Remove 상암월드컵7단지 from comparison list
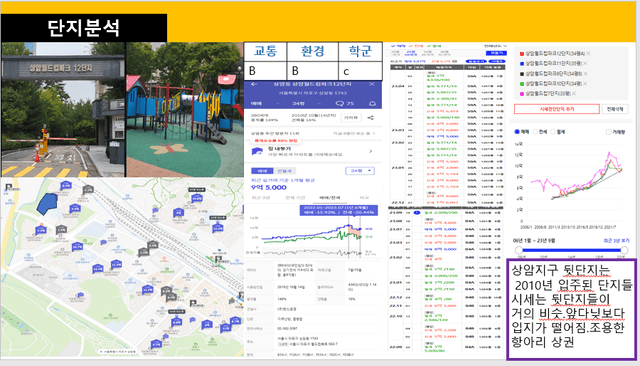Viewport: 640px width, 366px height. [x=573, y=93]
